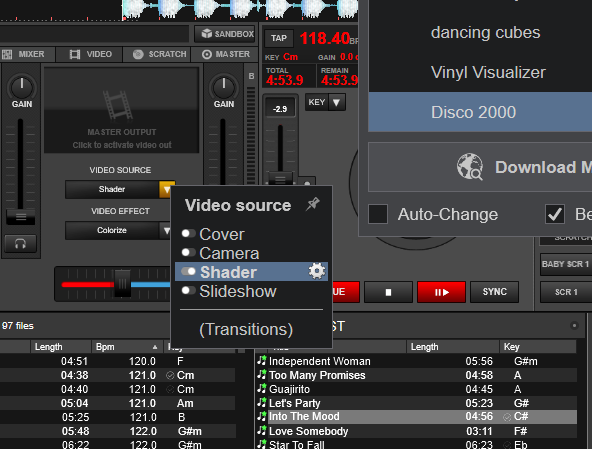Sort by the Bpm column header
592x449 pixels.
tap(127, 347)
